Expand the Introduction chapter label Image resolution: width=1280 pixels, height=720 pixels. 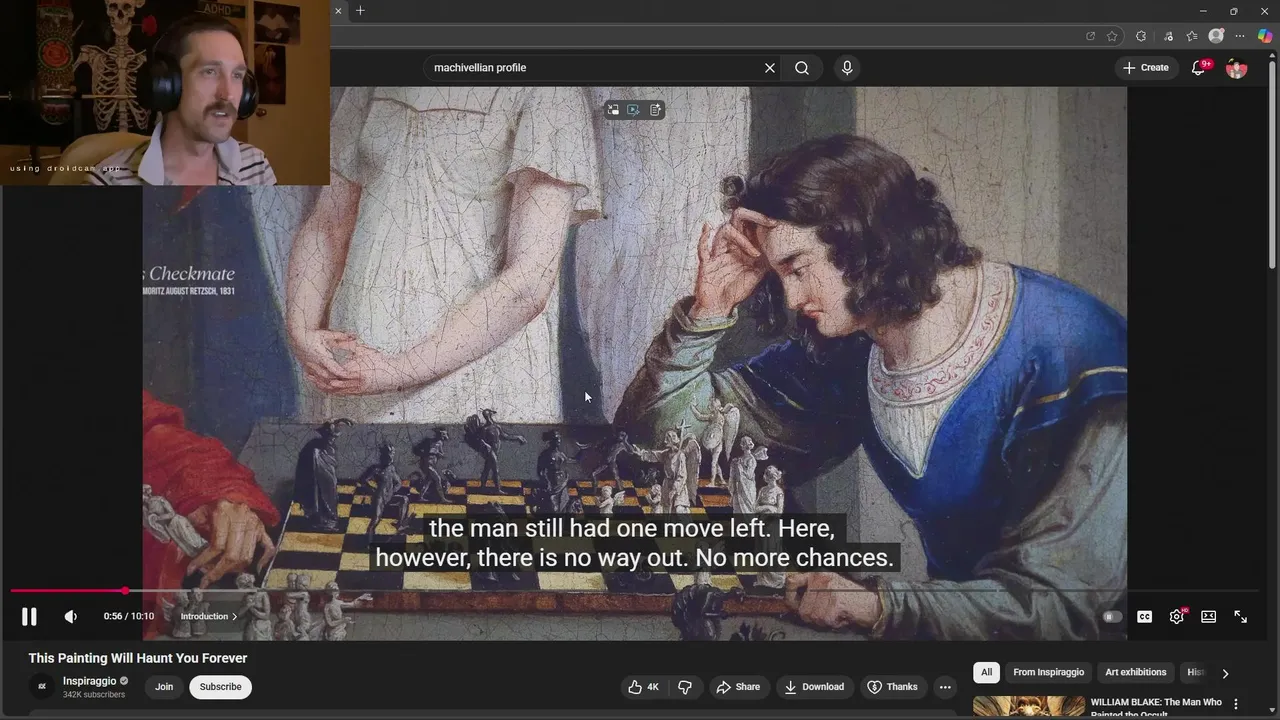[208, 617]
